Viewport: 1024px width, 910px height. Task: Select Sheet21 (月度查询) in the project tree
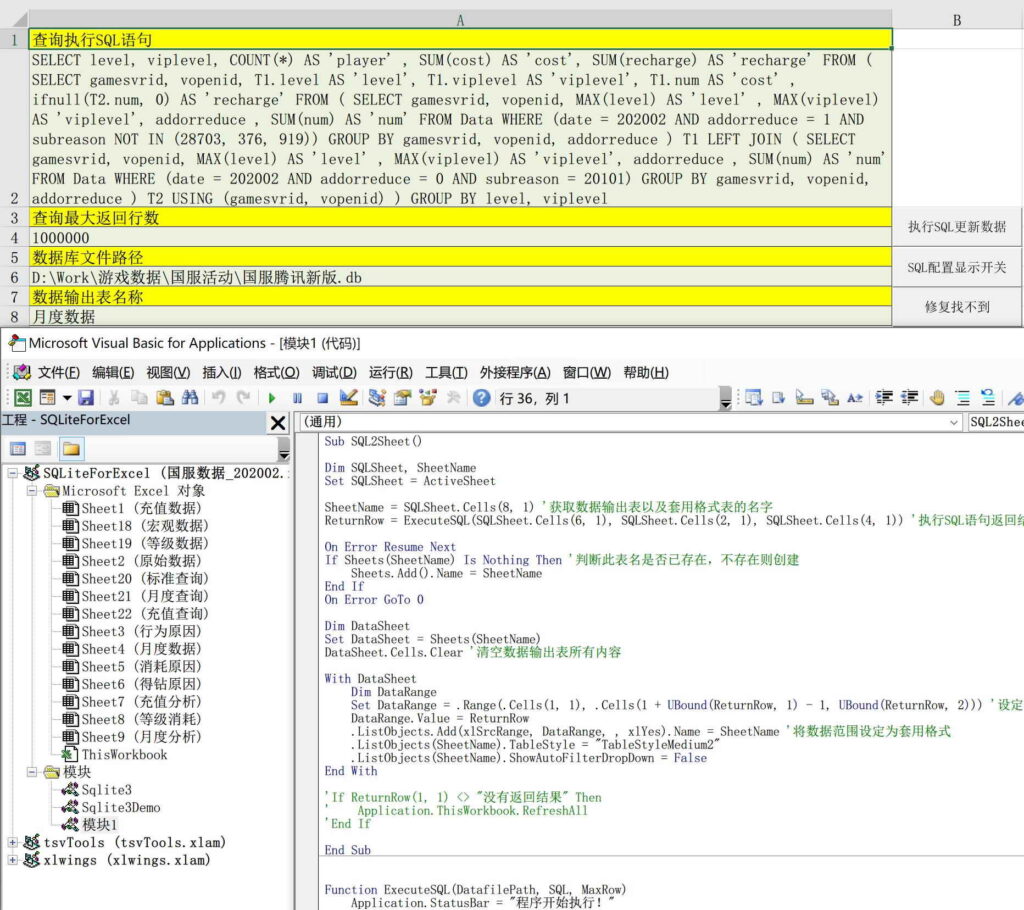tap(144, 596)
